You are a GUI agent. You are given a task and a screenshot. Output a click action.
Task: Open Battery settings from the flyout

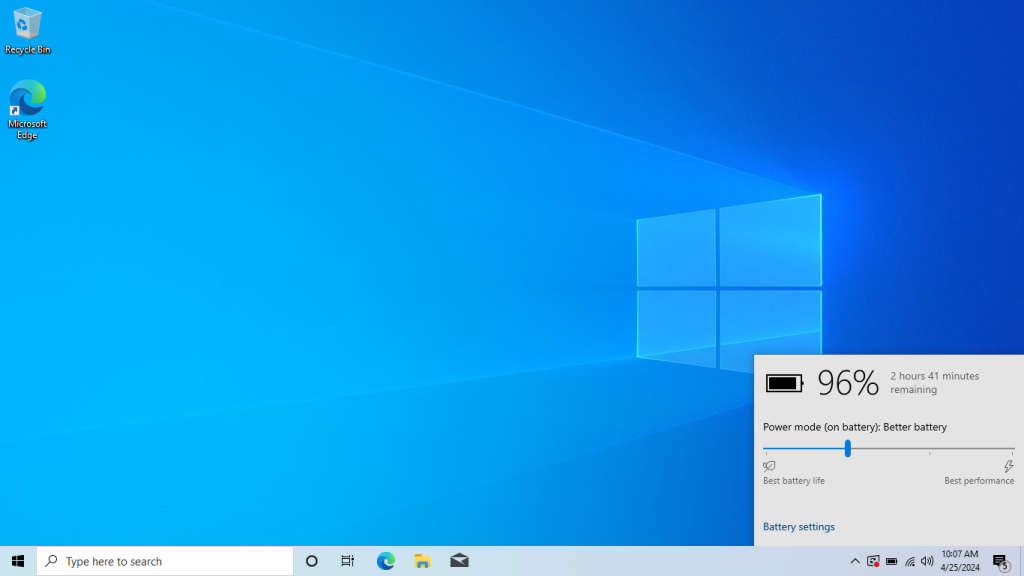pyautogui.click(x=798, y=526)
